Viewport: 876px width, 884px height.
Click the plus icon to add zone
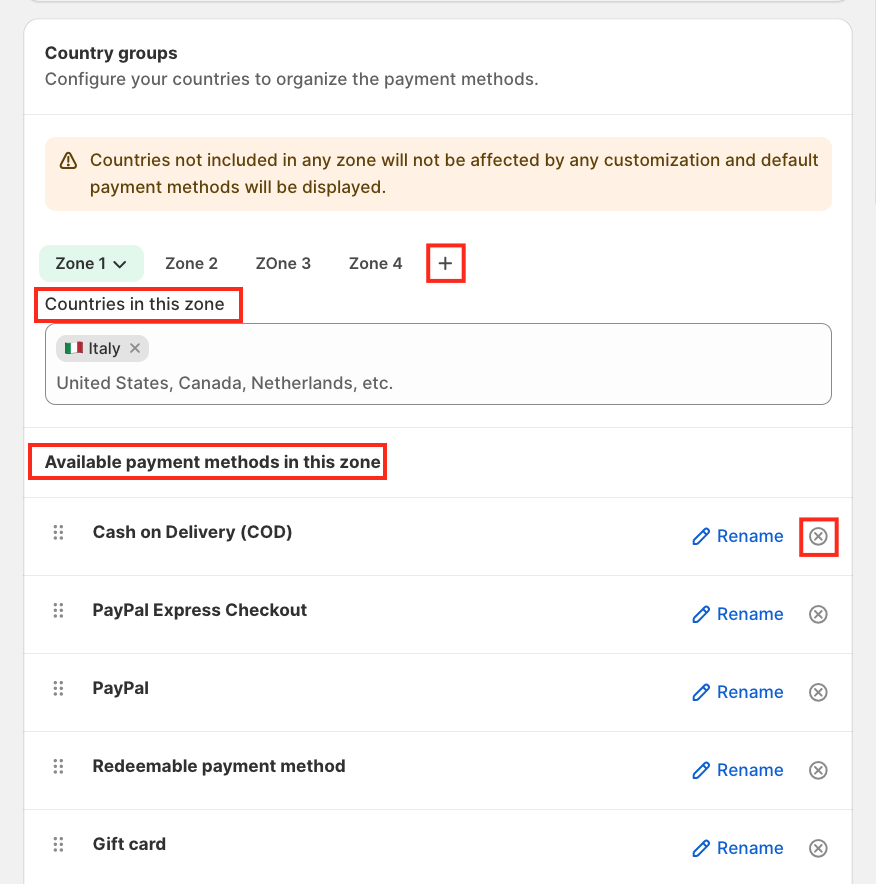(446, 264)
